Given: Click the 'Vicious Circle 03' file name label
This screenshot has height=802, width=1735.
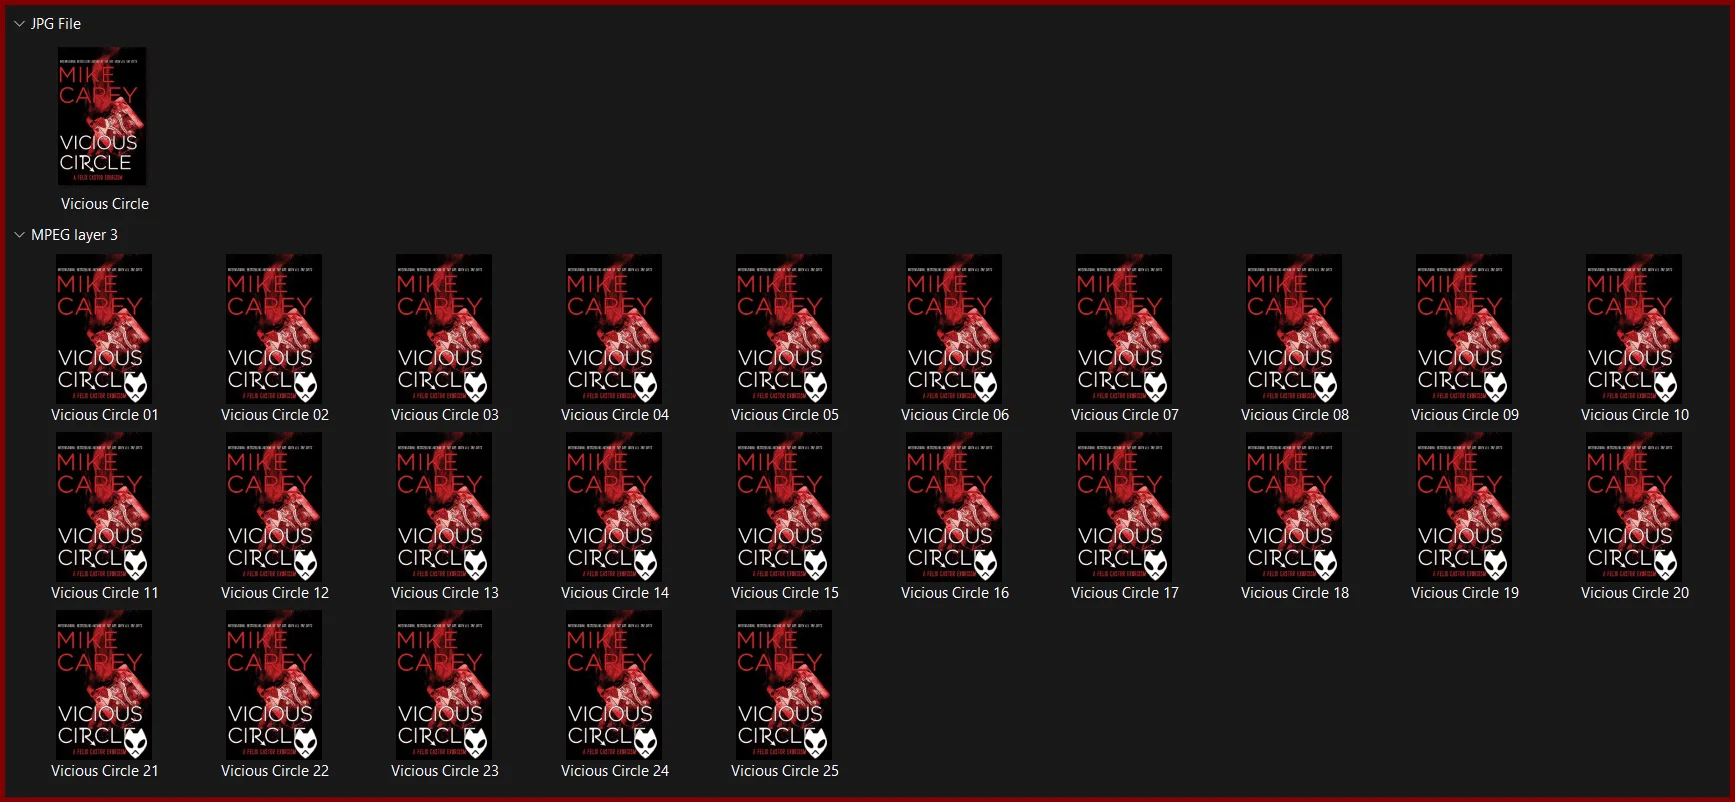Looking at the screenshot, I should coord(445,415).
